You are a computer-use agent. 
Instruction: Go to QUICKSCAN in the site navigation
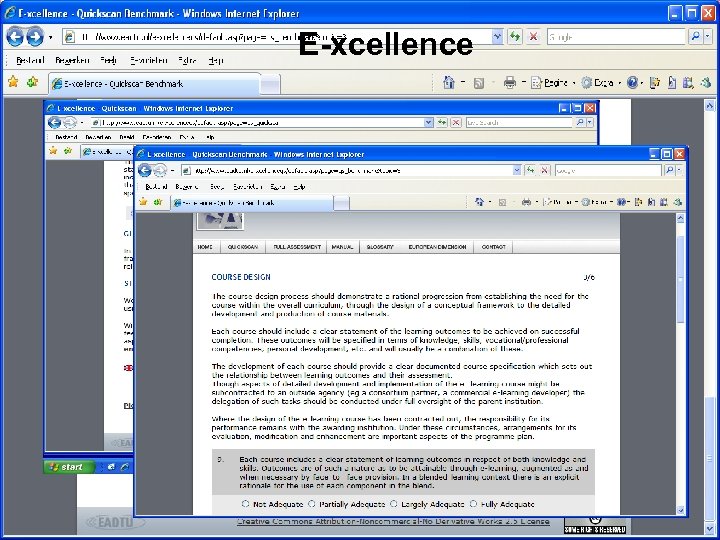243,247
